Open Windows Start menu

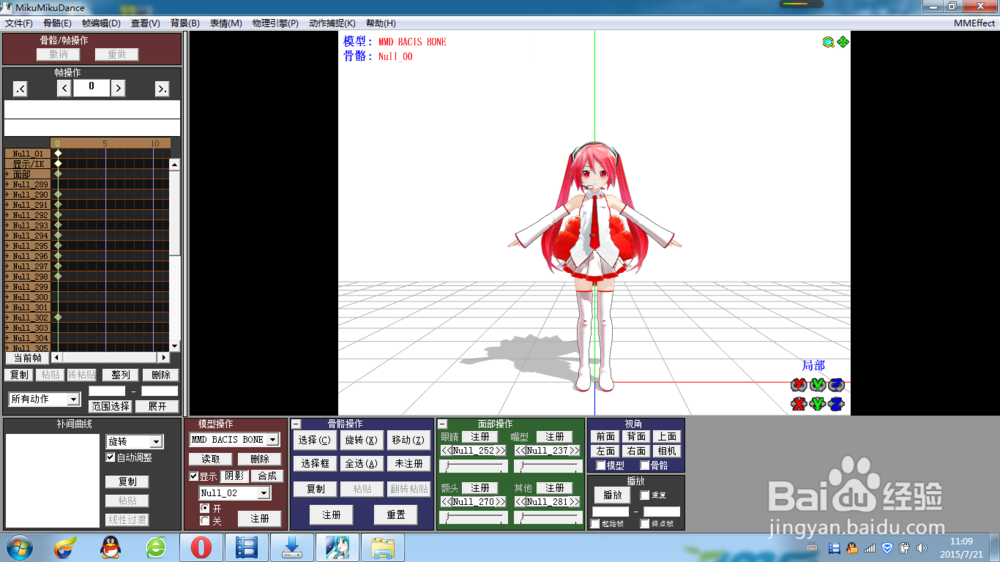[20, 548]
